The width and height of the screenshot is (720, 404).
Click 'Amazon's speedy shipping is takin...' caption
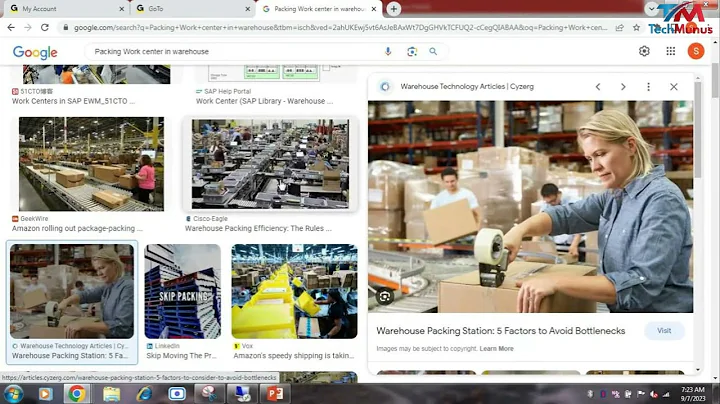[x=294, y=355]
